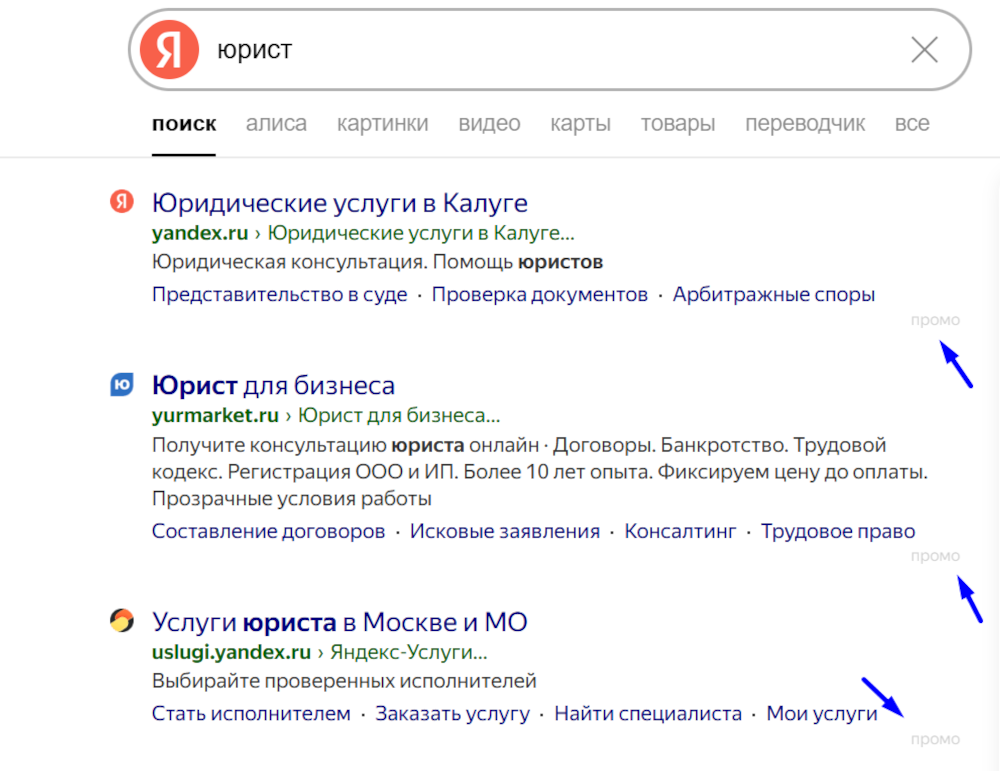
Task: Click the uslugi.yandex.ru domain link
Action: (x=231, y=652)
